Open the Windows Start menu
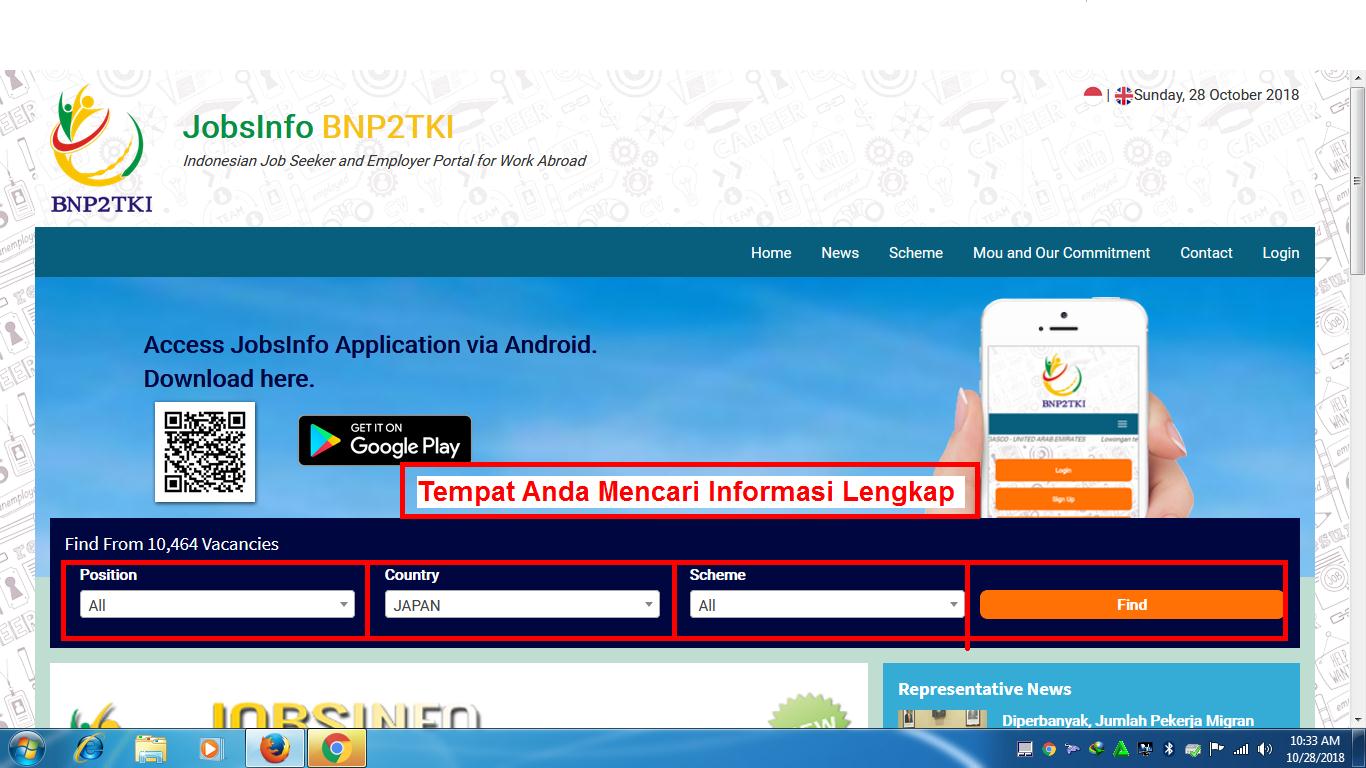Screen dimensions: 1366x768 tap(26, 748)
